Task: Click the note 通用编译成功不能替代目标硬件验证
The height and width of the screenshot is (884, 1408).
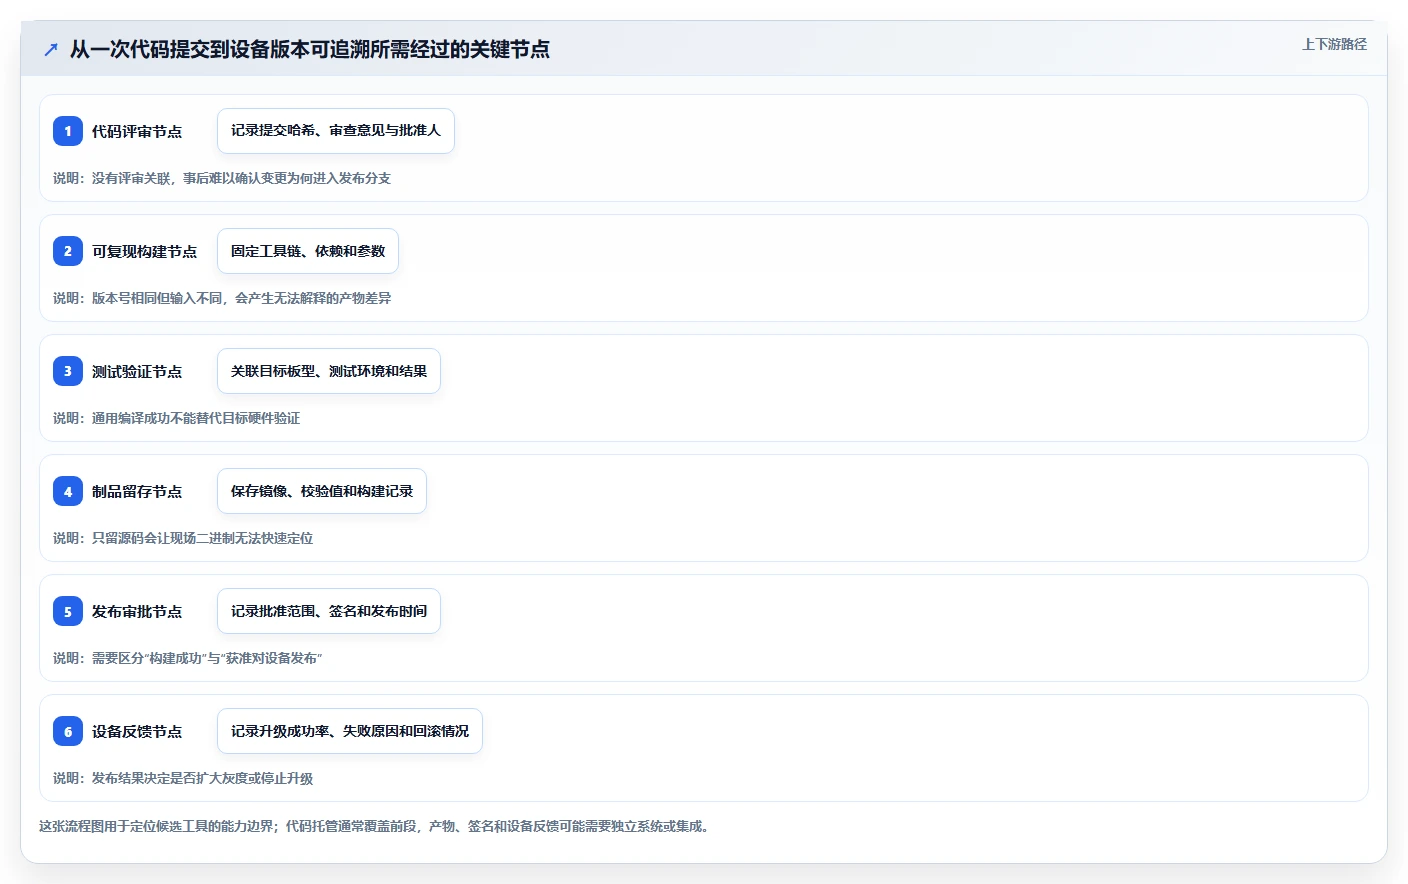Action: pos(176,418)
